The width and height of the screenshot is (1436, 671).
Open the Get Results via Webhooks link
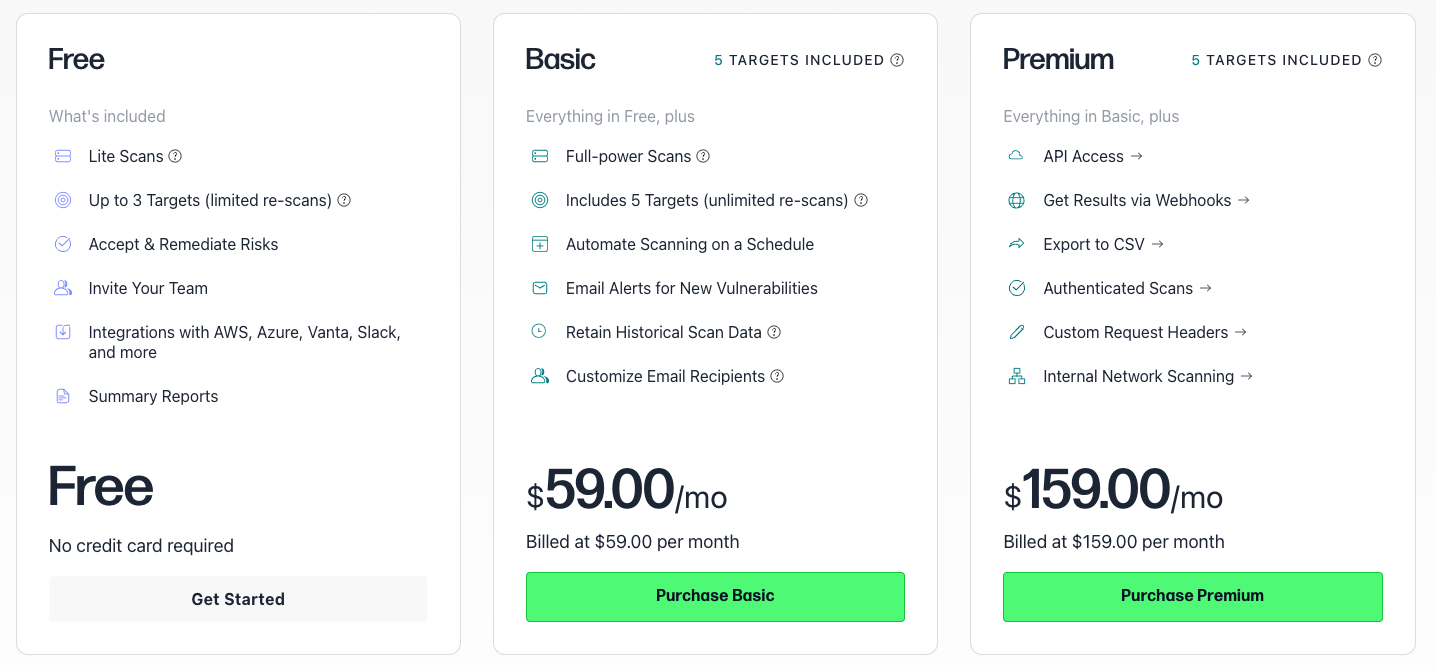click(x=1146, y=200)
